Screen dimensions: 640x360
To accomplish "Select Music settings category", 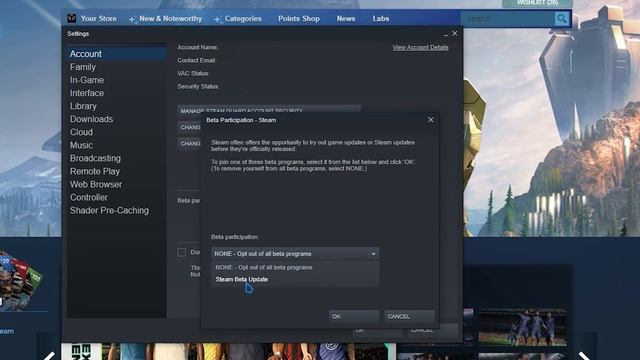I will (117, 145).
